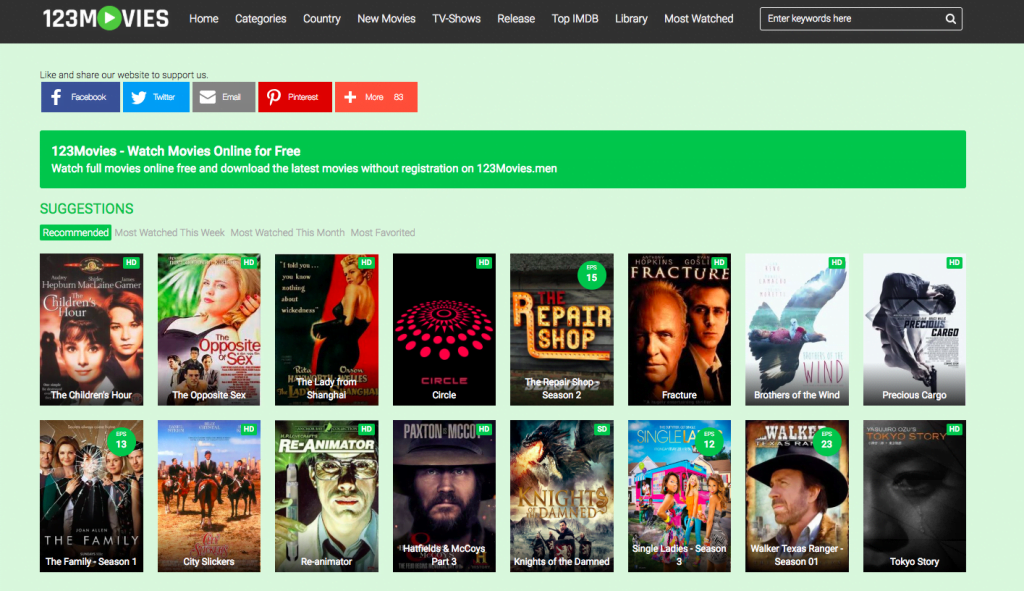Image resolution: width=1024 pixels, height=591 pixels.
Task: Open TV-Shows page
Action: 456,19
